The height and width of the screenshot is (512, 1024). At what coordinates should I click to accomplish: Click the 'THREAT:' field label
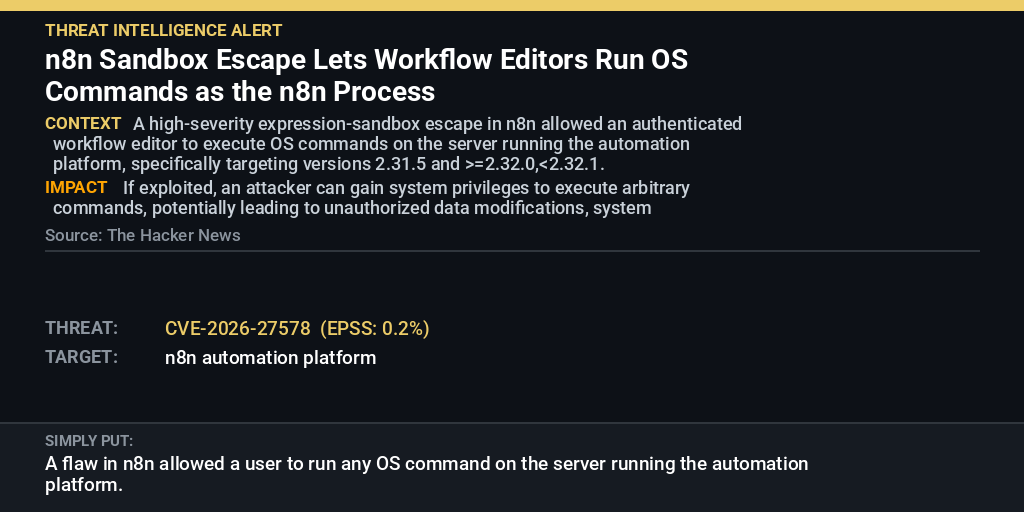[x=82, y=328]
